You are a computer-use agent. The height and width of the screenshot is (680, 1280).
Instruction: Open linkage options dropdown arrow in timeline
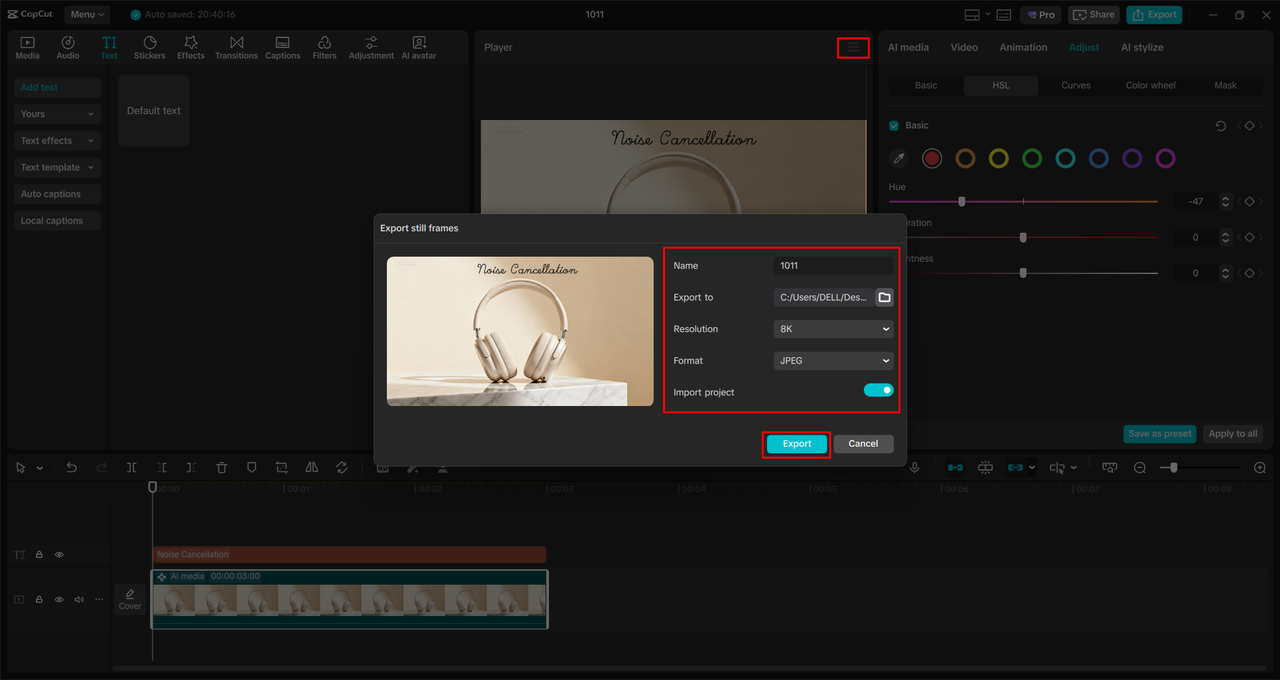1031,467
